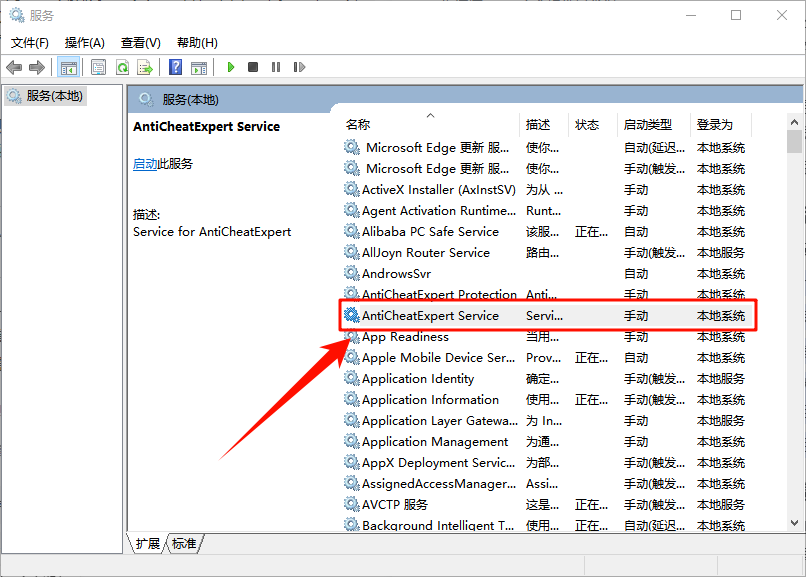Open Help with the blue question-mark icon
The image size is (806, 577).
pos(175,67)
